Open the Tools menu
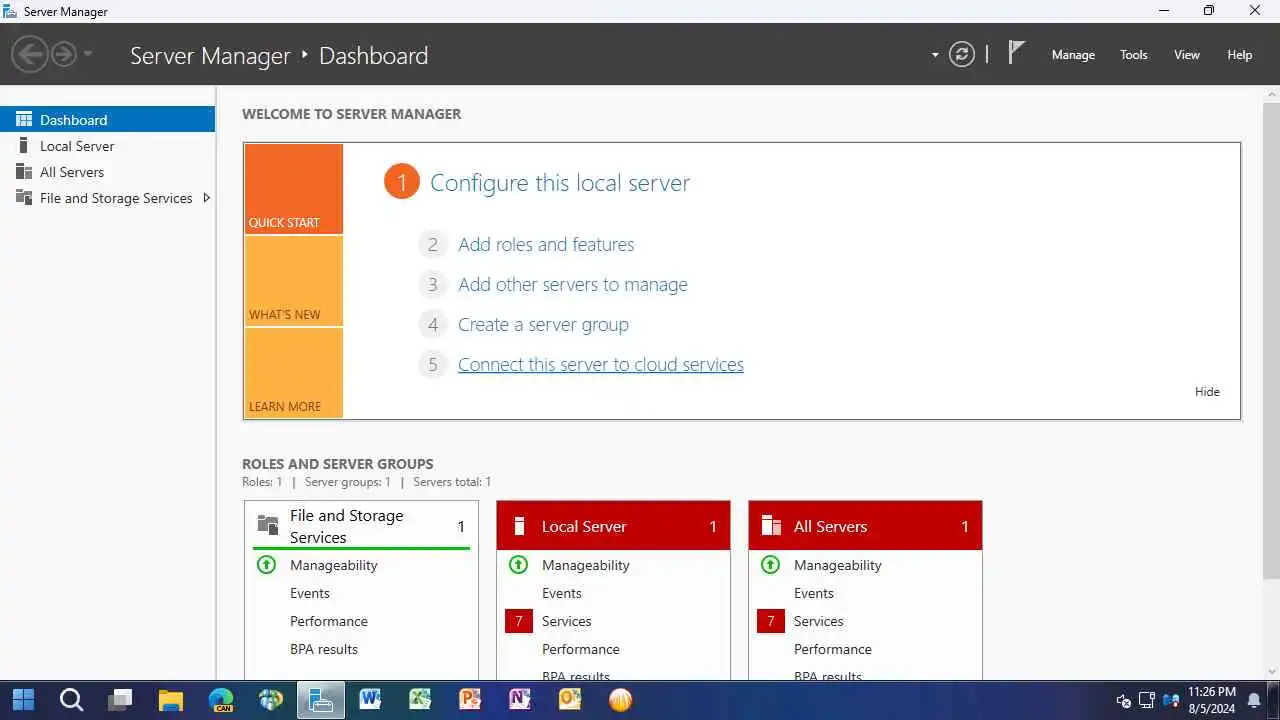This screenshot has width=1280, height=720. click(x=1134, y=55)
